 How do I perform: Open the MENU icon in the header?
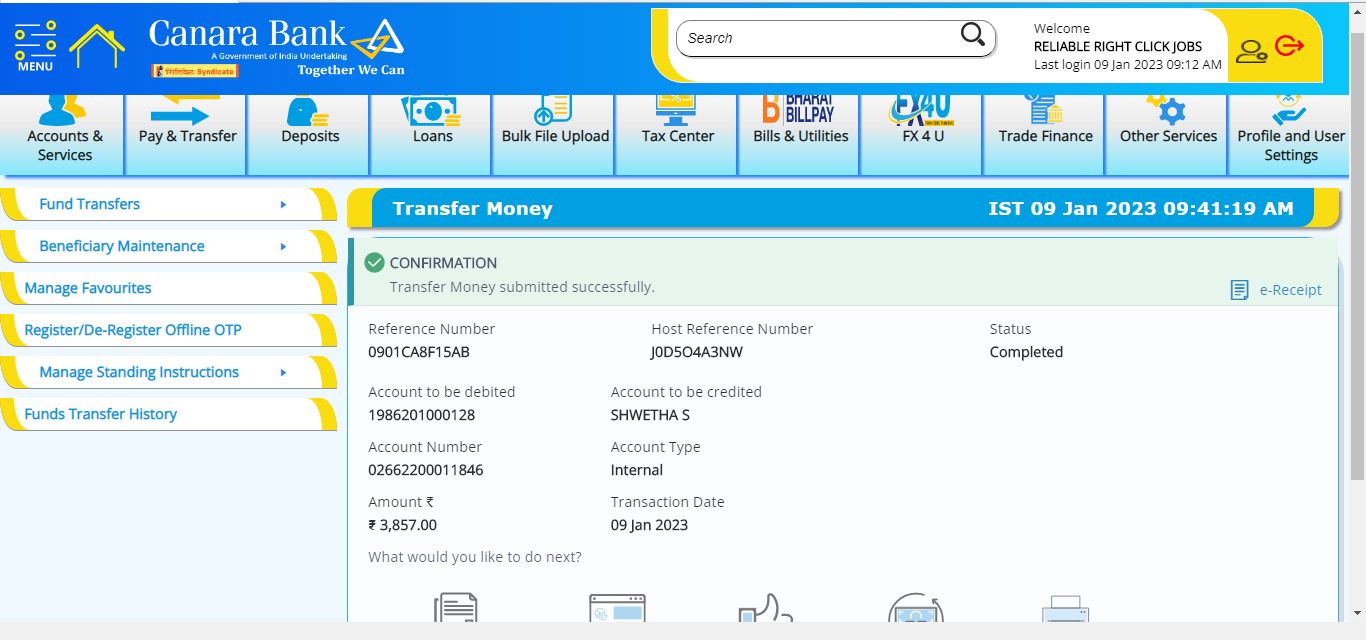(35, 46)
